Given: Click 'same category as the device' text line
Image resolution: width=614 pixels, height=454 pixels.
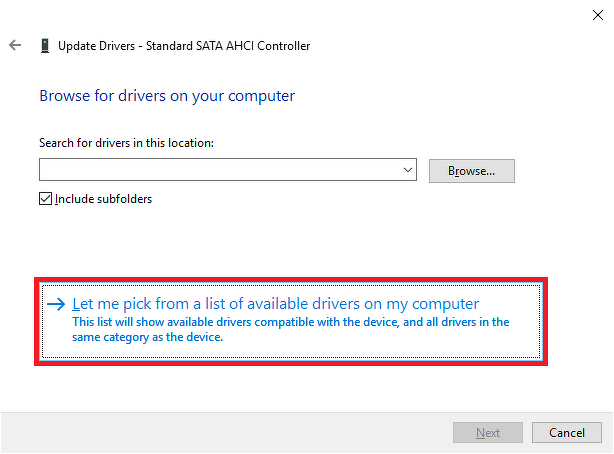Looking at the screenshot, I should click(x=148, y=337).
